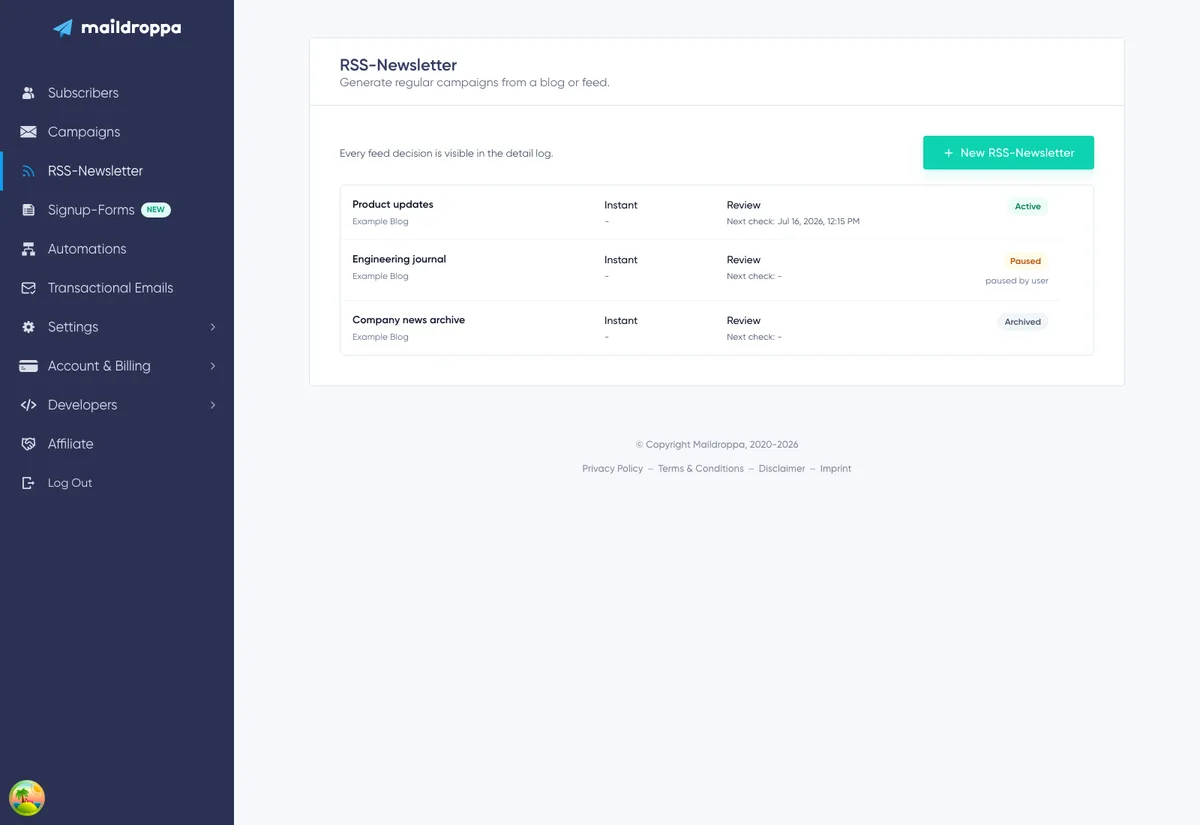This screenshot has height=825, width=1200.
Task: Expand the Account & Billing chevron
Action: coord(213,366)
